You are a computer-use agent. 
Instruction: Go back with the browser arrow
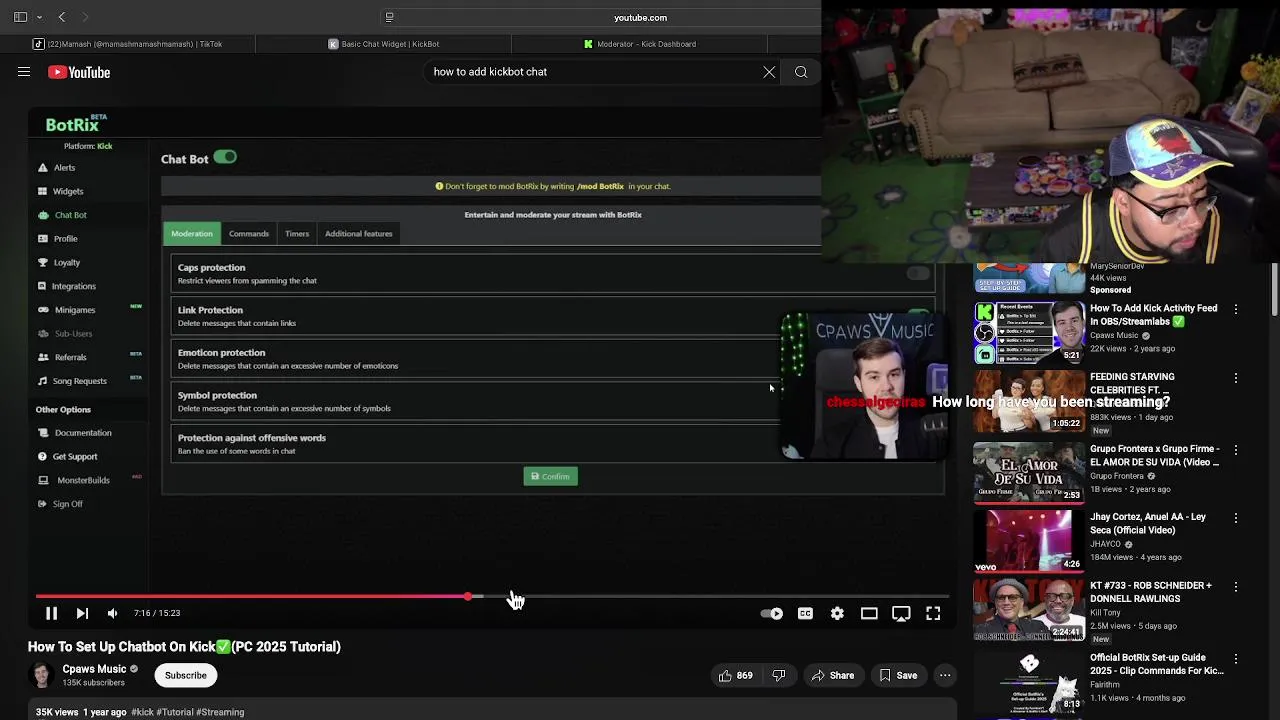coord(62,17)
